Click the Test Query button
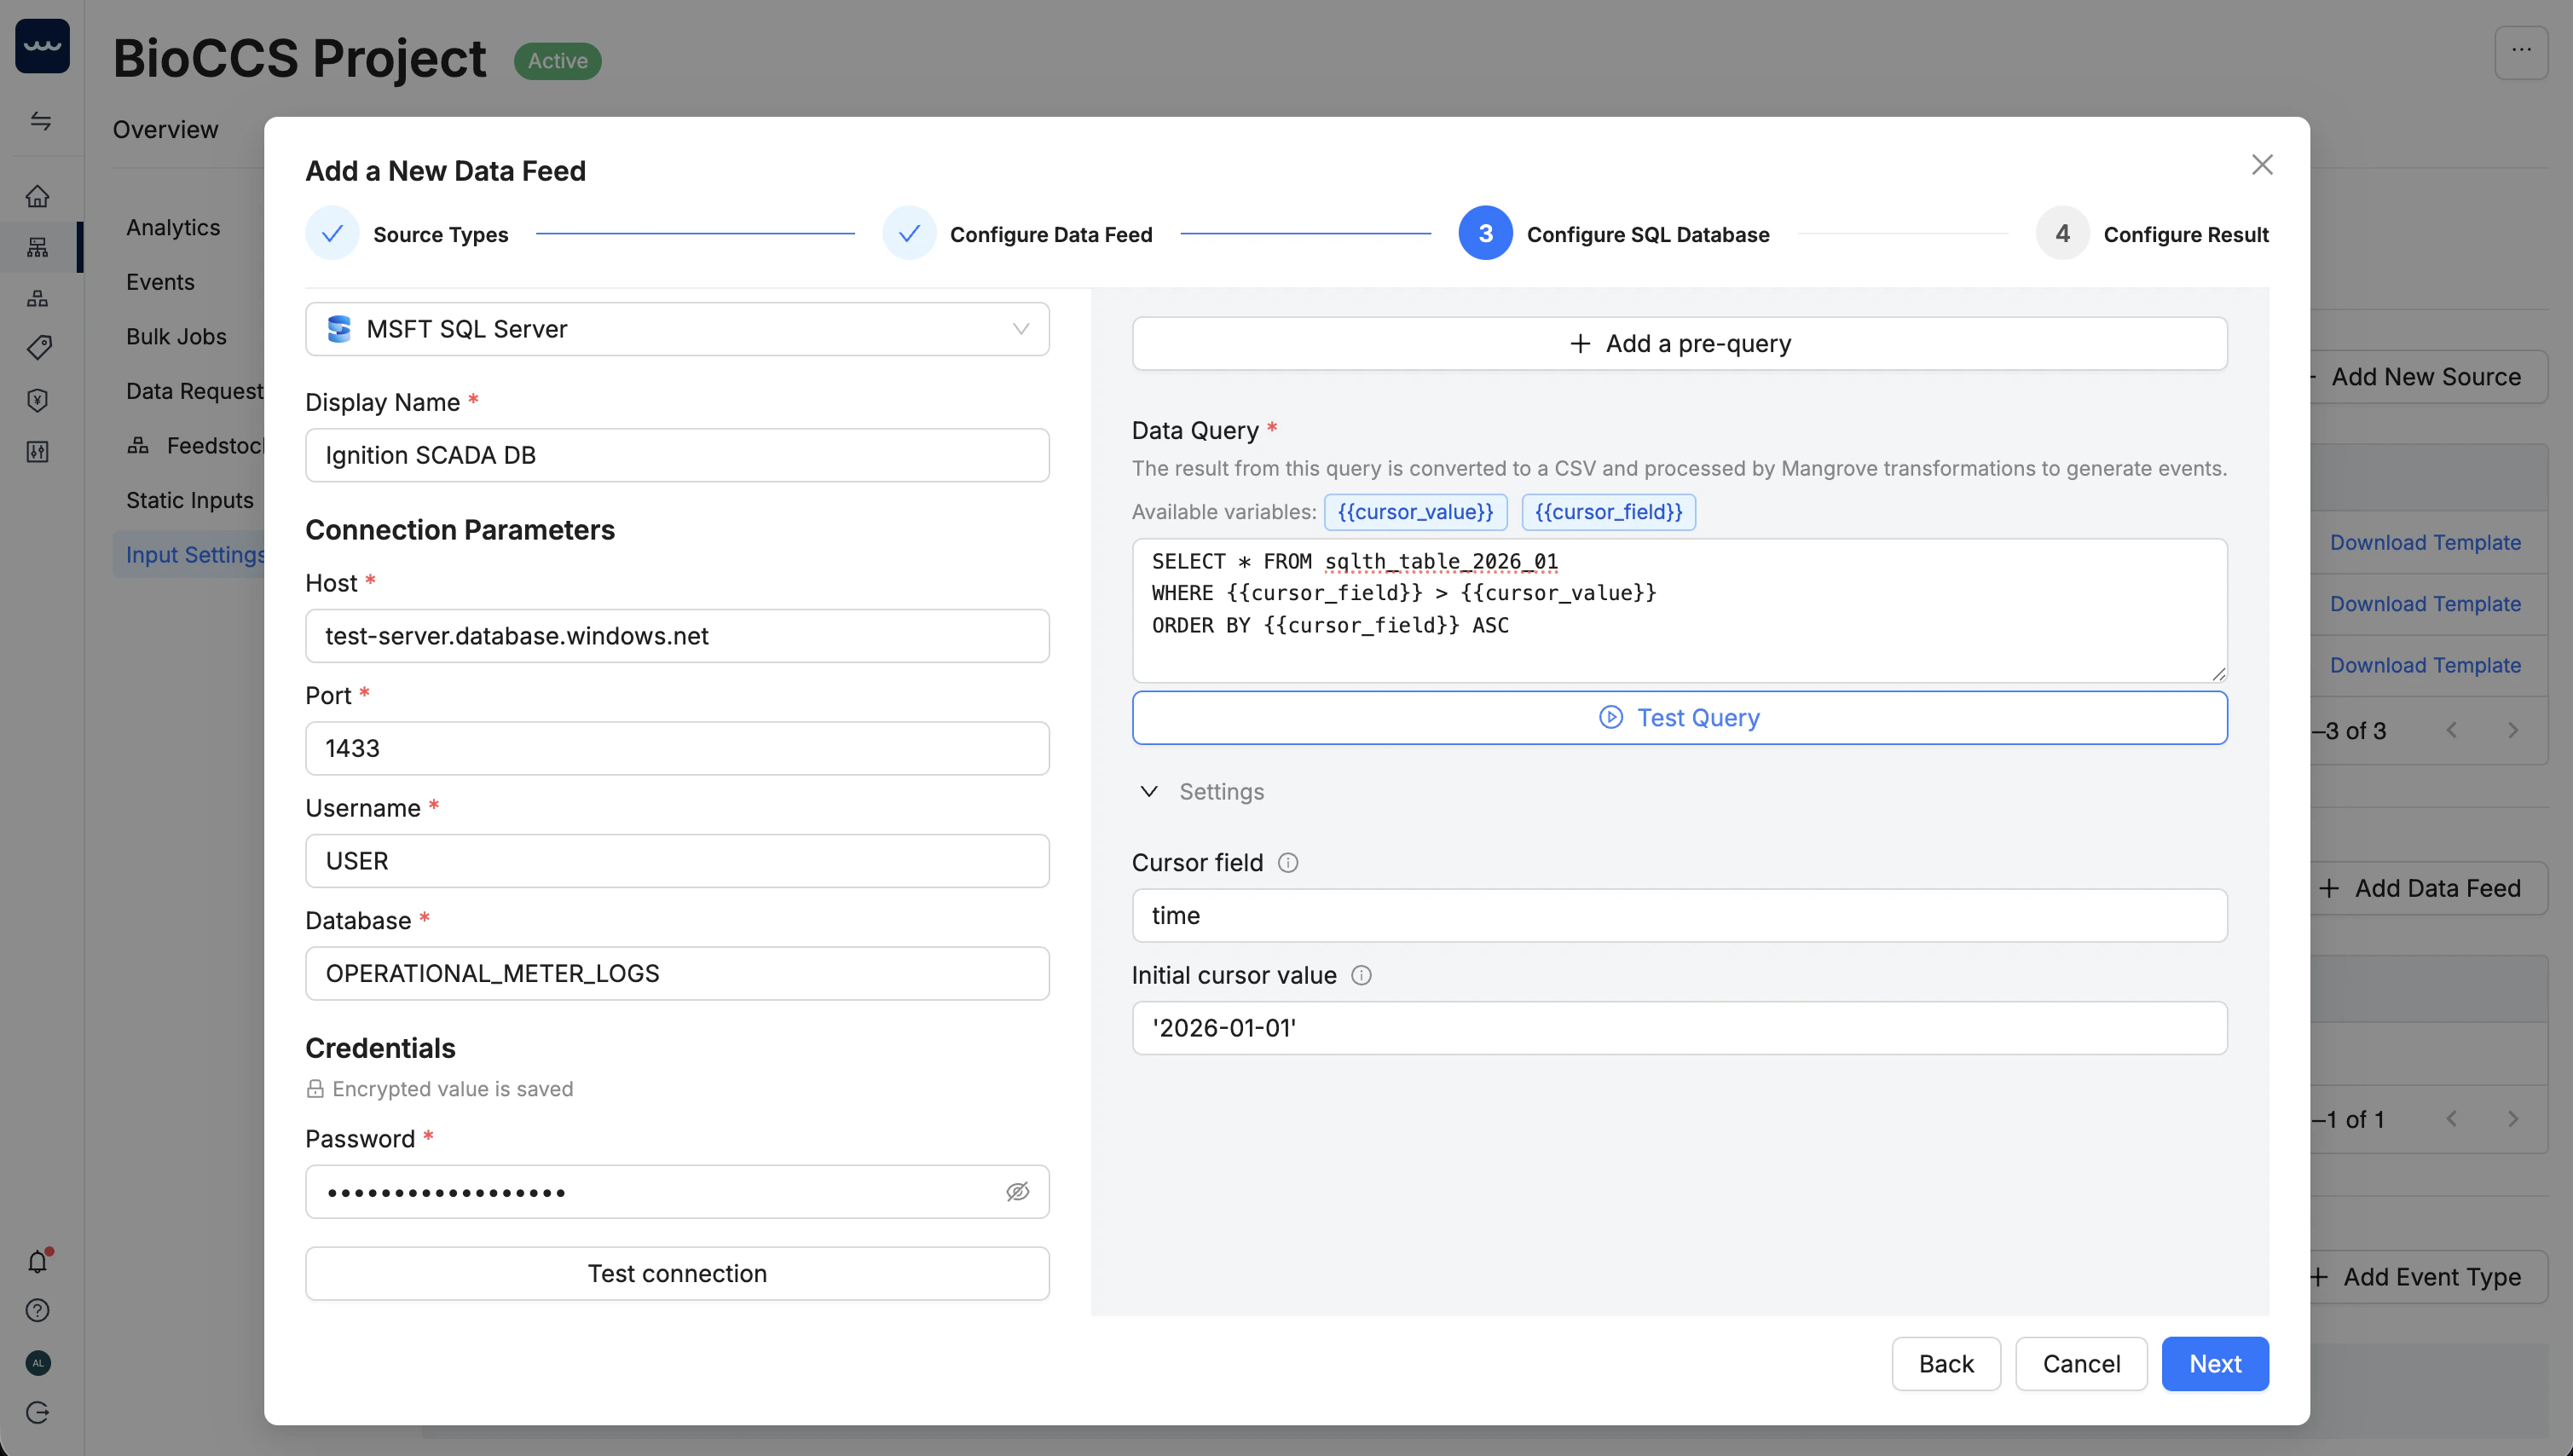Image resolution: width=2573 pixels, height=1456 pixels. click(1679, 717)
